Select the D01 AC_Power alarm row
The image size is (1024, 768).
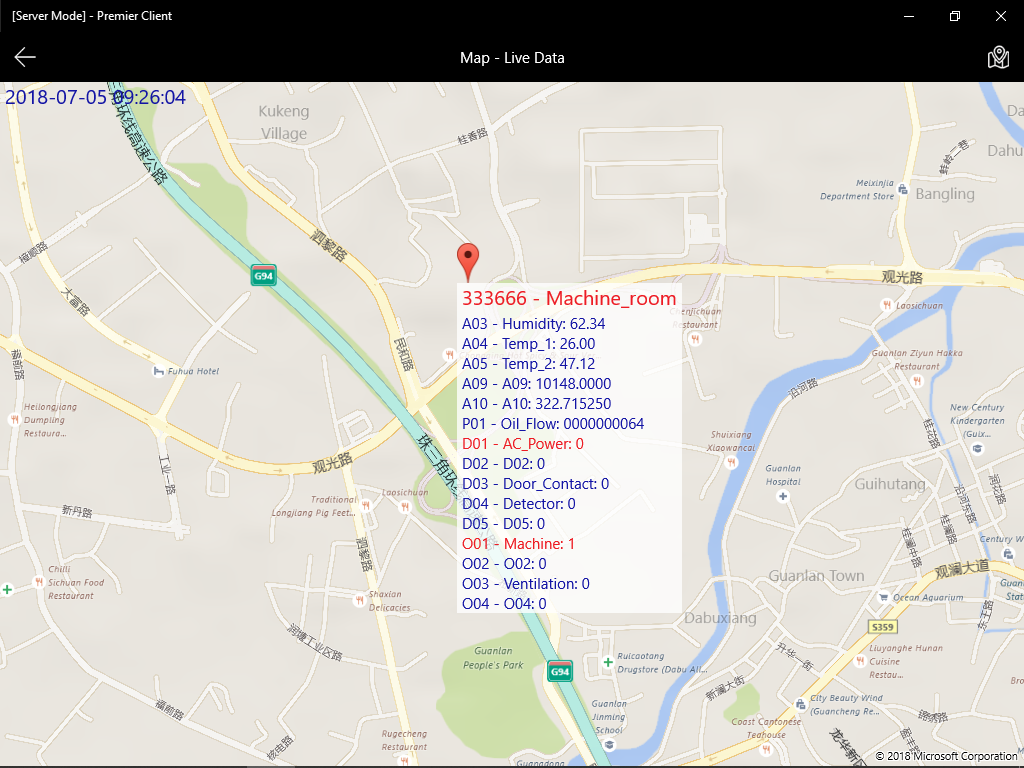[x=522, y=444]
